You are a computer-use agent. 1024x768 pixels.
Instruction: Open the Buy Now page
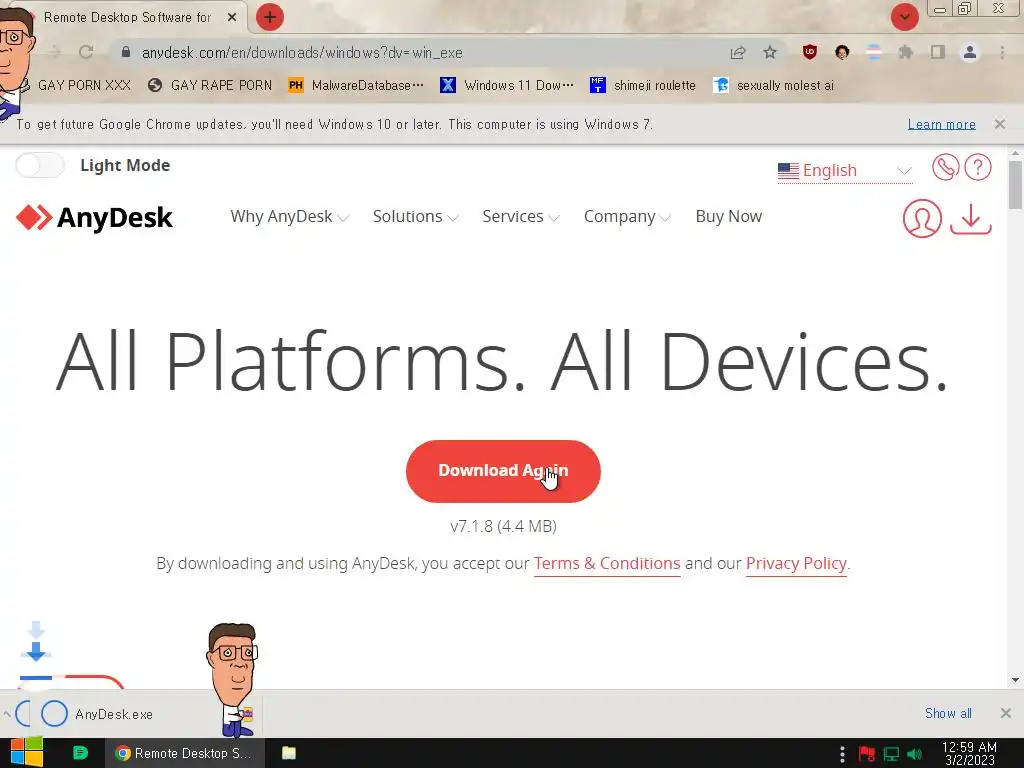729,216
